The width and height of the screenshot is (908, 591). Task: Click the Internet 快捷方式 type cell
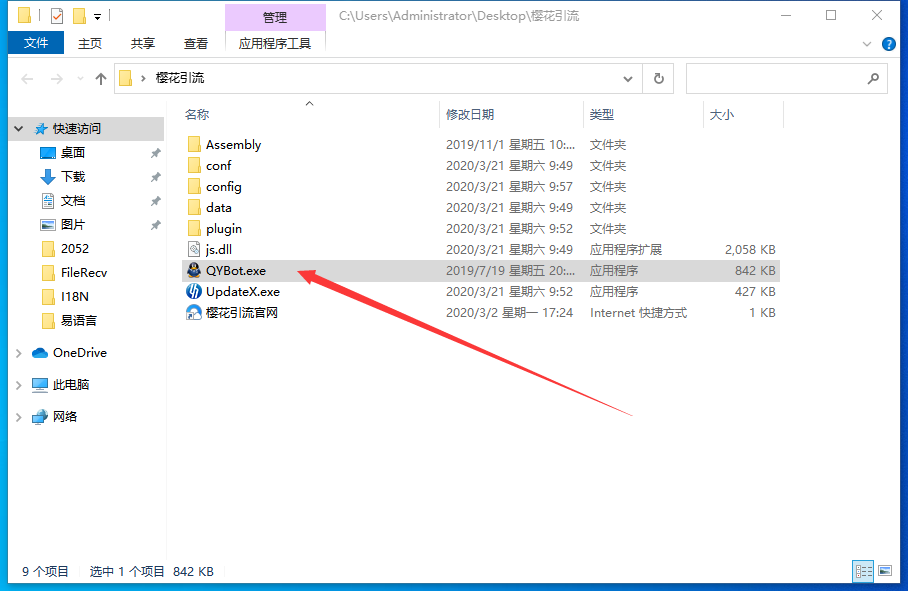(x=638, y=313)
